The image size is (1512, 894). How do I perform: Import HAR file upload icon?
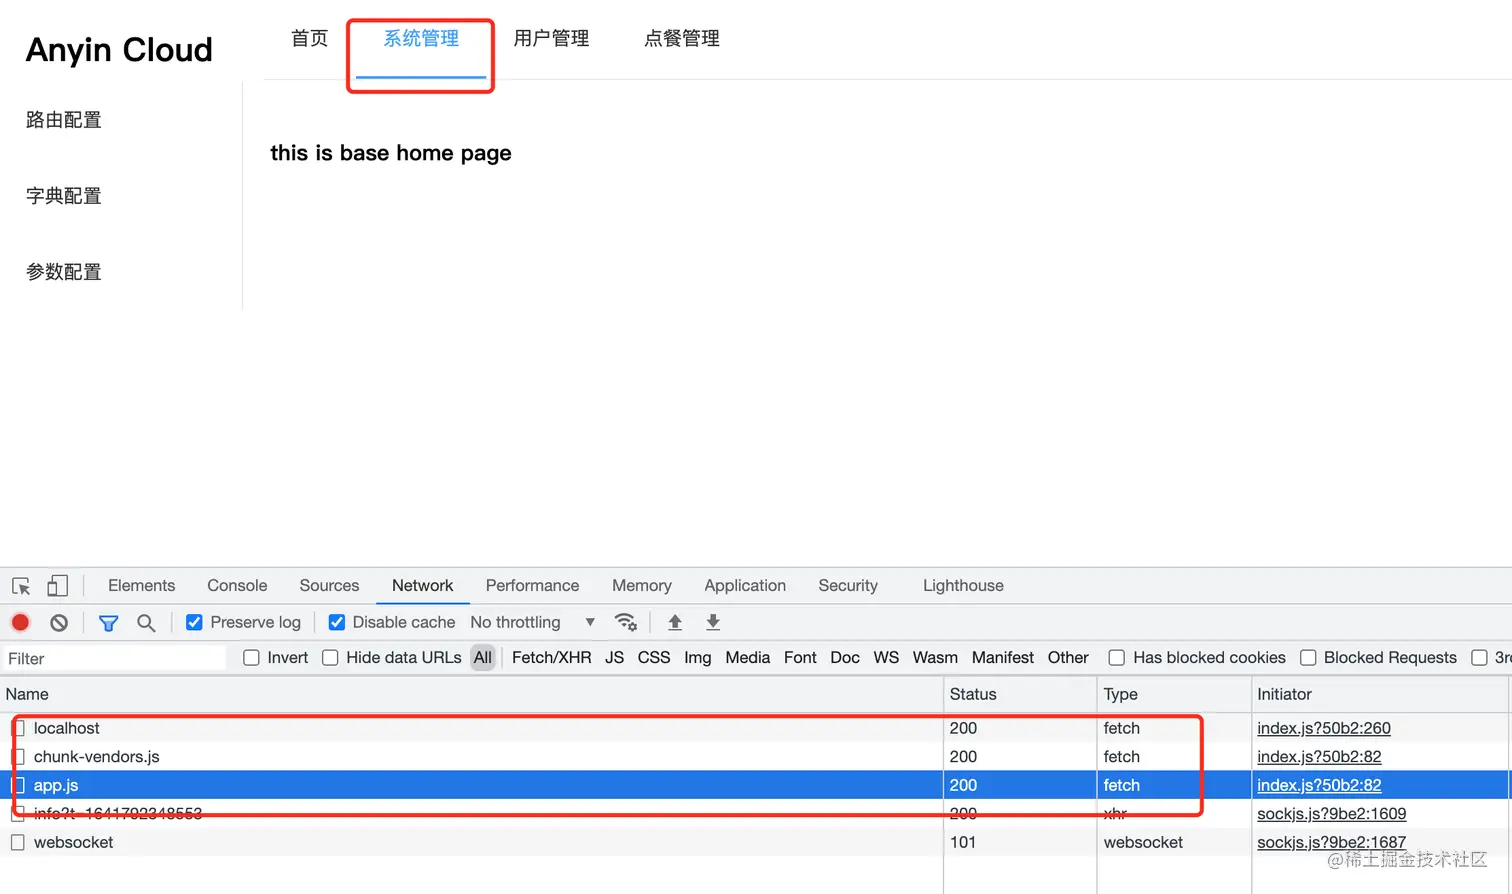click(x=675, y=622)
